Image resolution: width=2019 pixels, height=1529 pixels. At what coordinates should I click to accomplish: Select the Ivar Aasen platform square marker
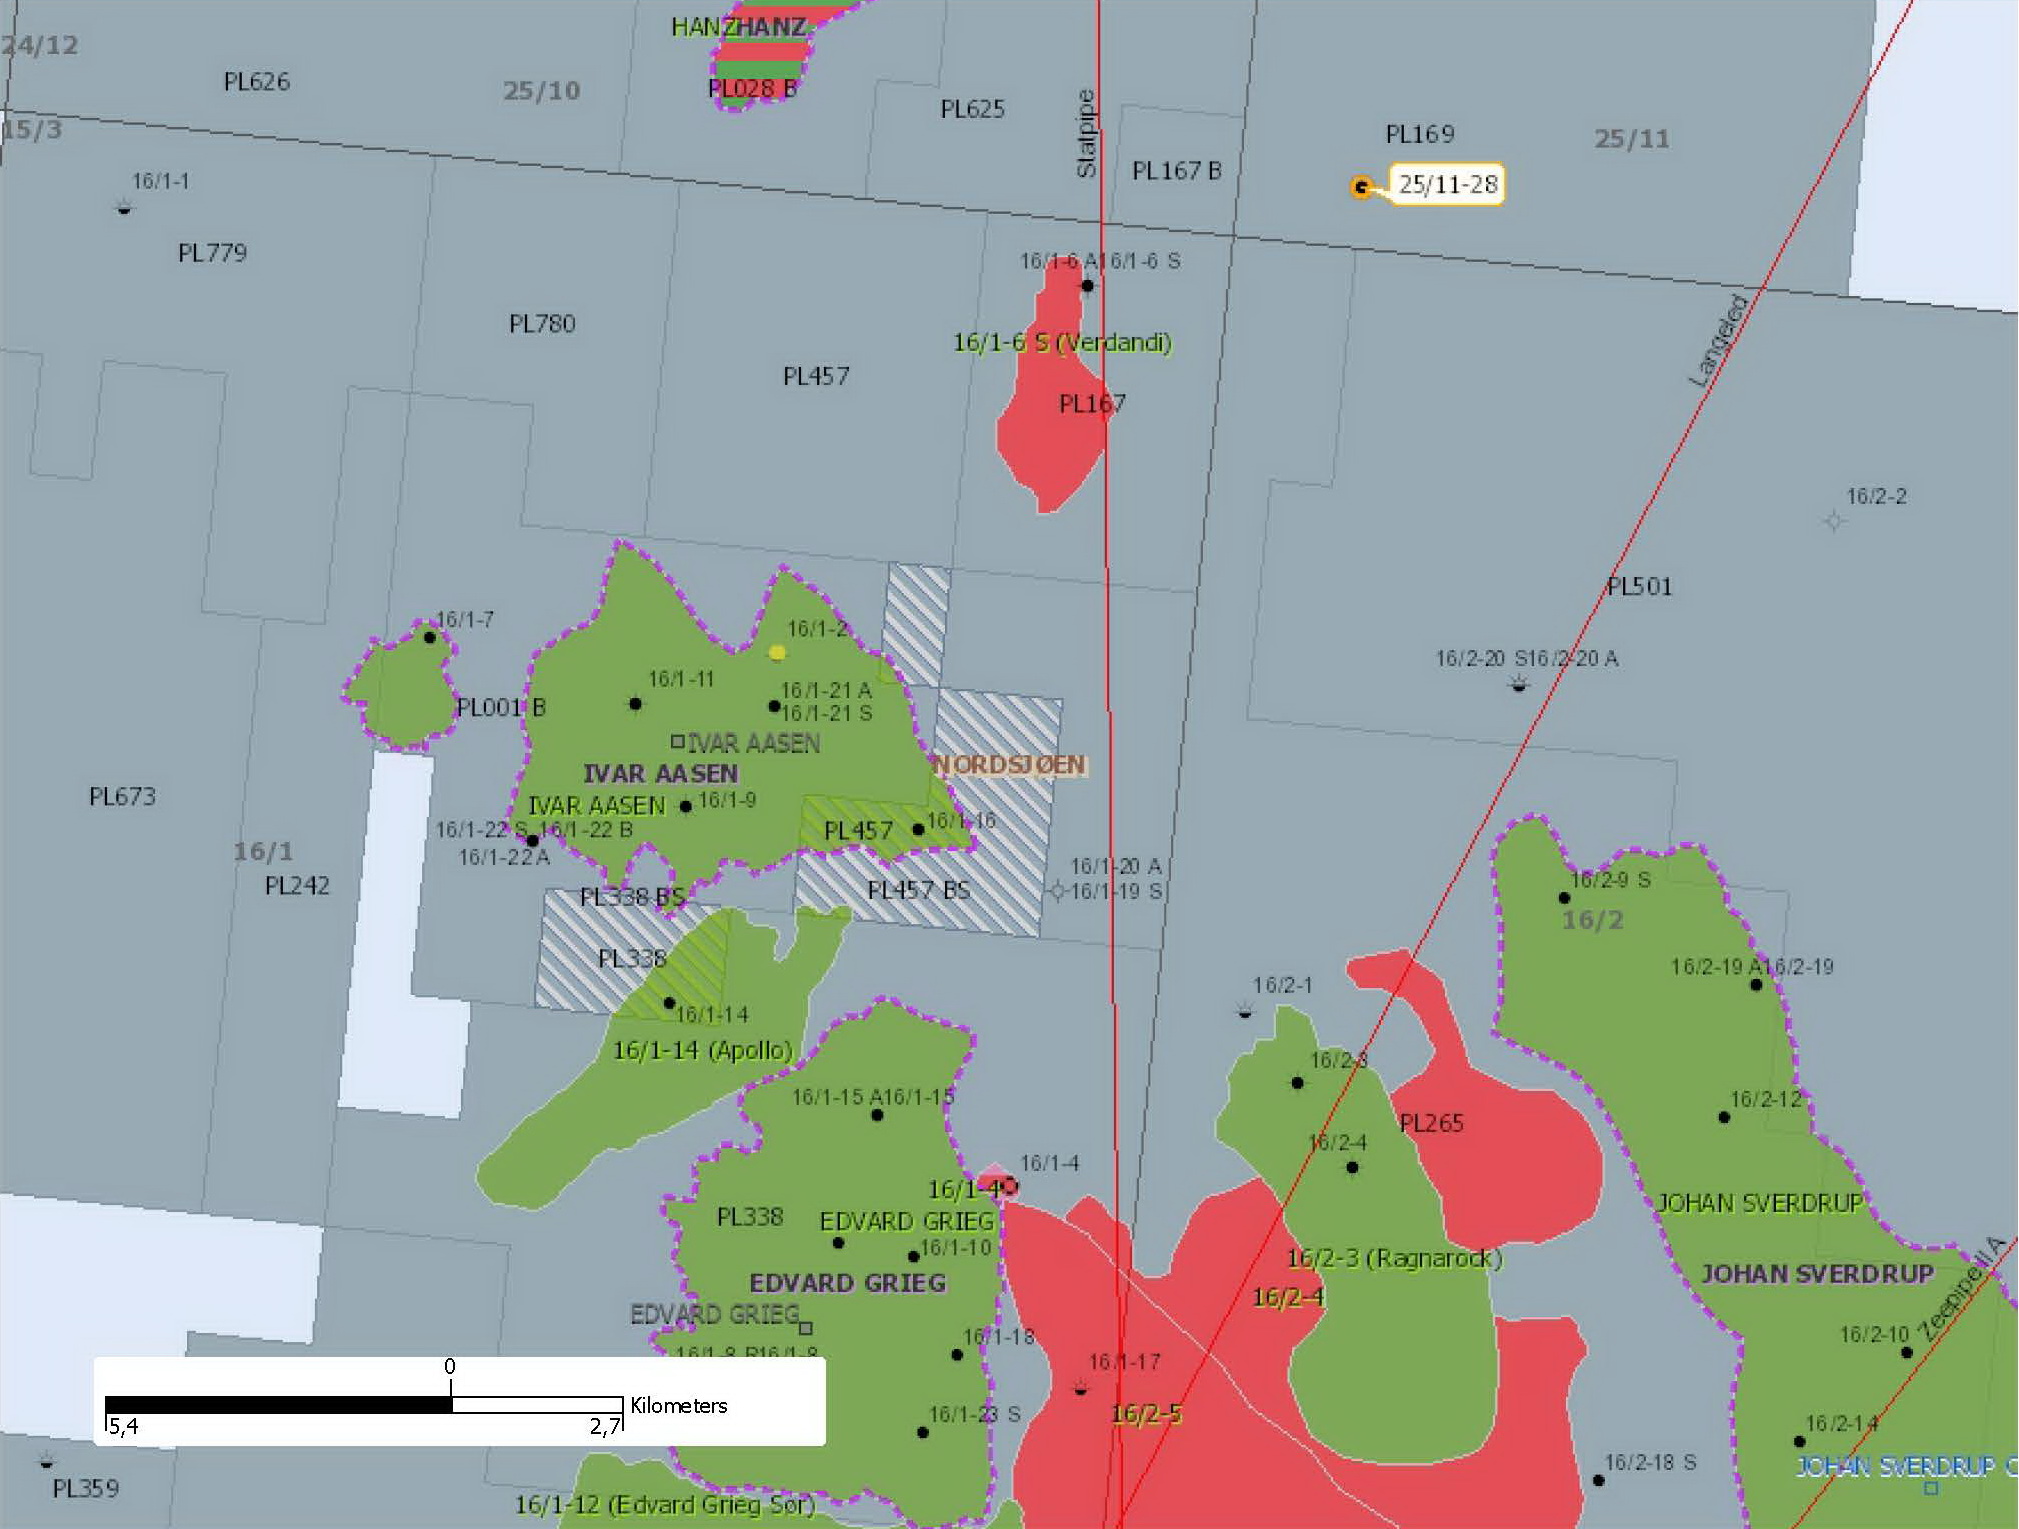tap(678, 742)
